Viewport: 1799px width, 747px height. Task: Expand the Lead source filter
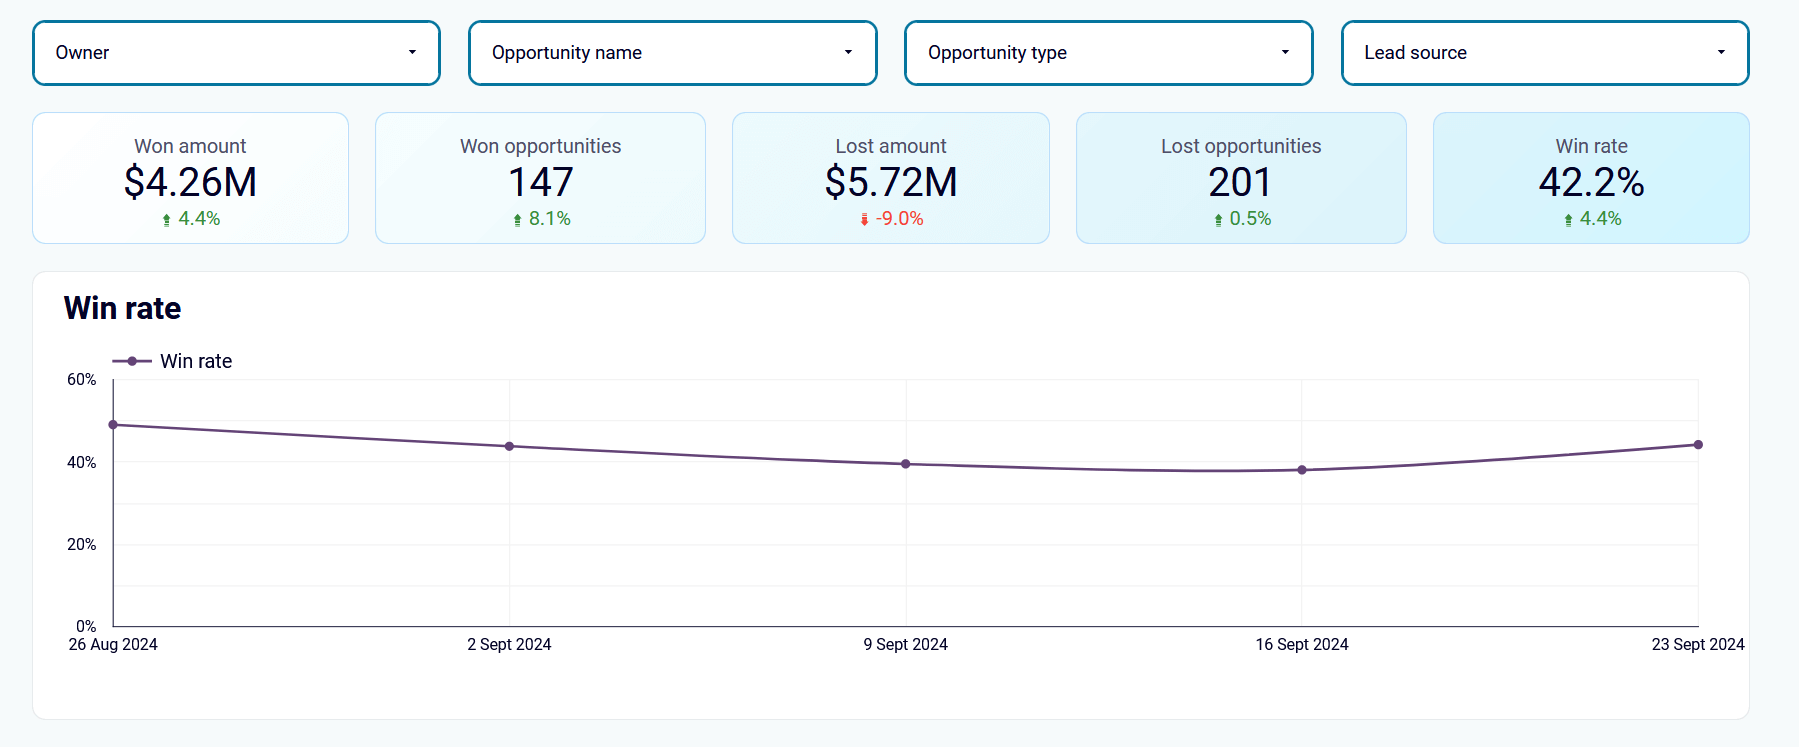coord(1545,53)
